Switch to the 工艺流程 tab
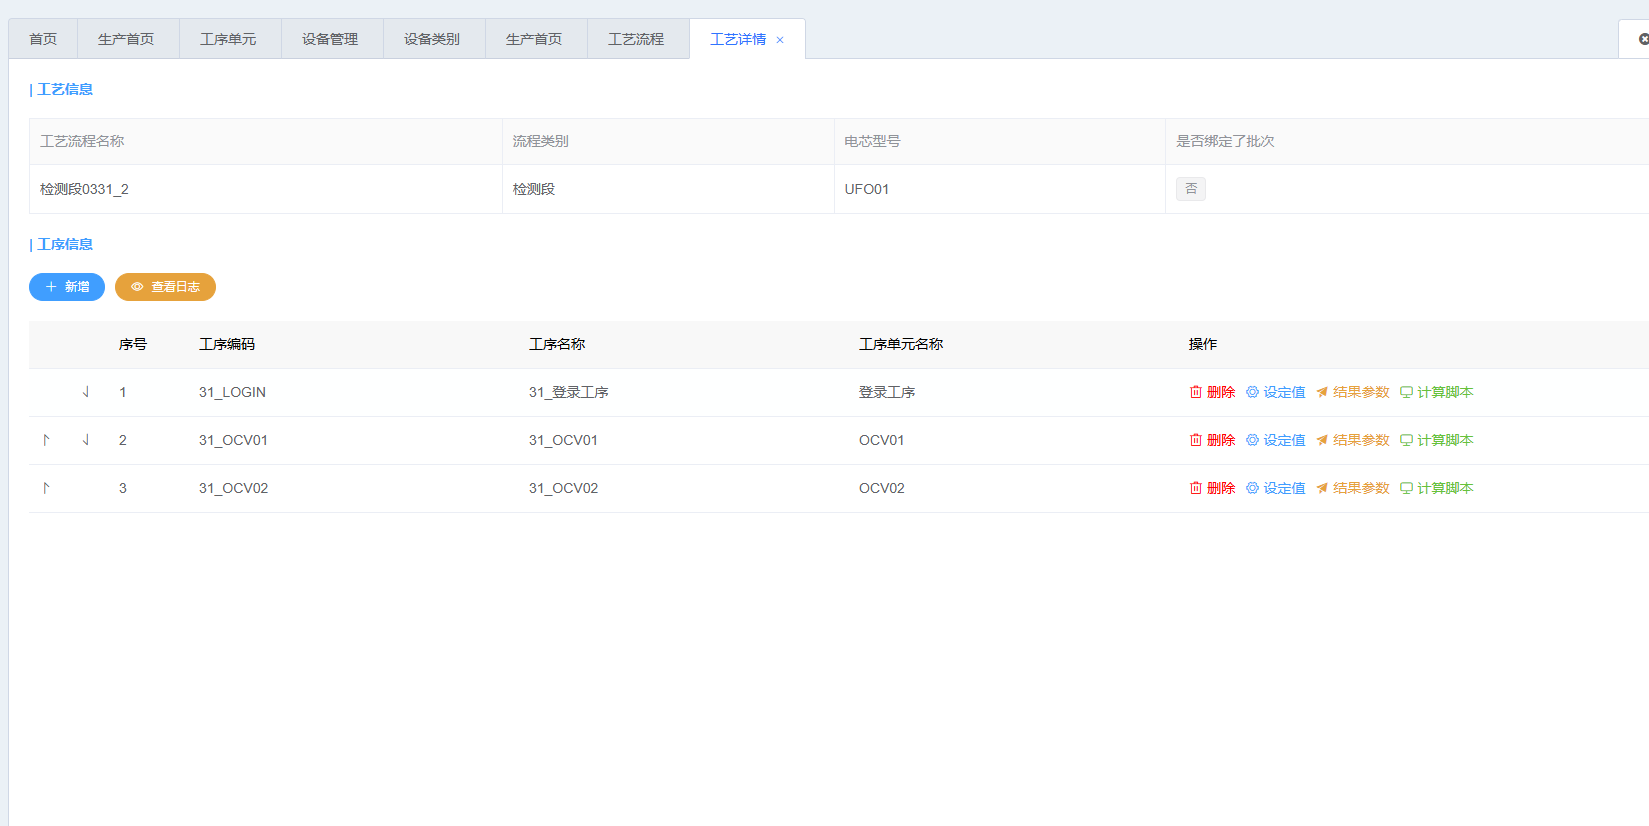Image resolution: width=1649 pixels, height=826 pixels. click(x=636, y=39)
